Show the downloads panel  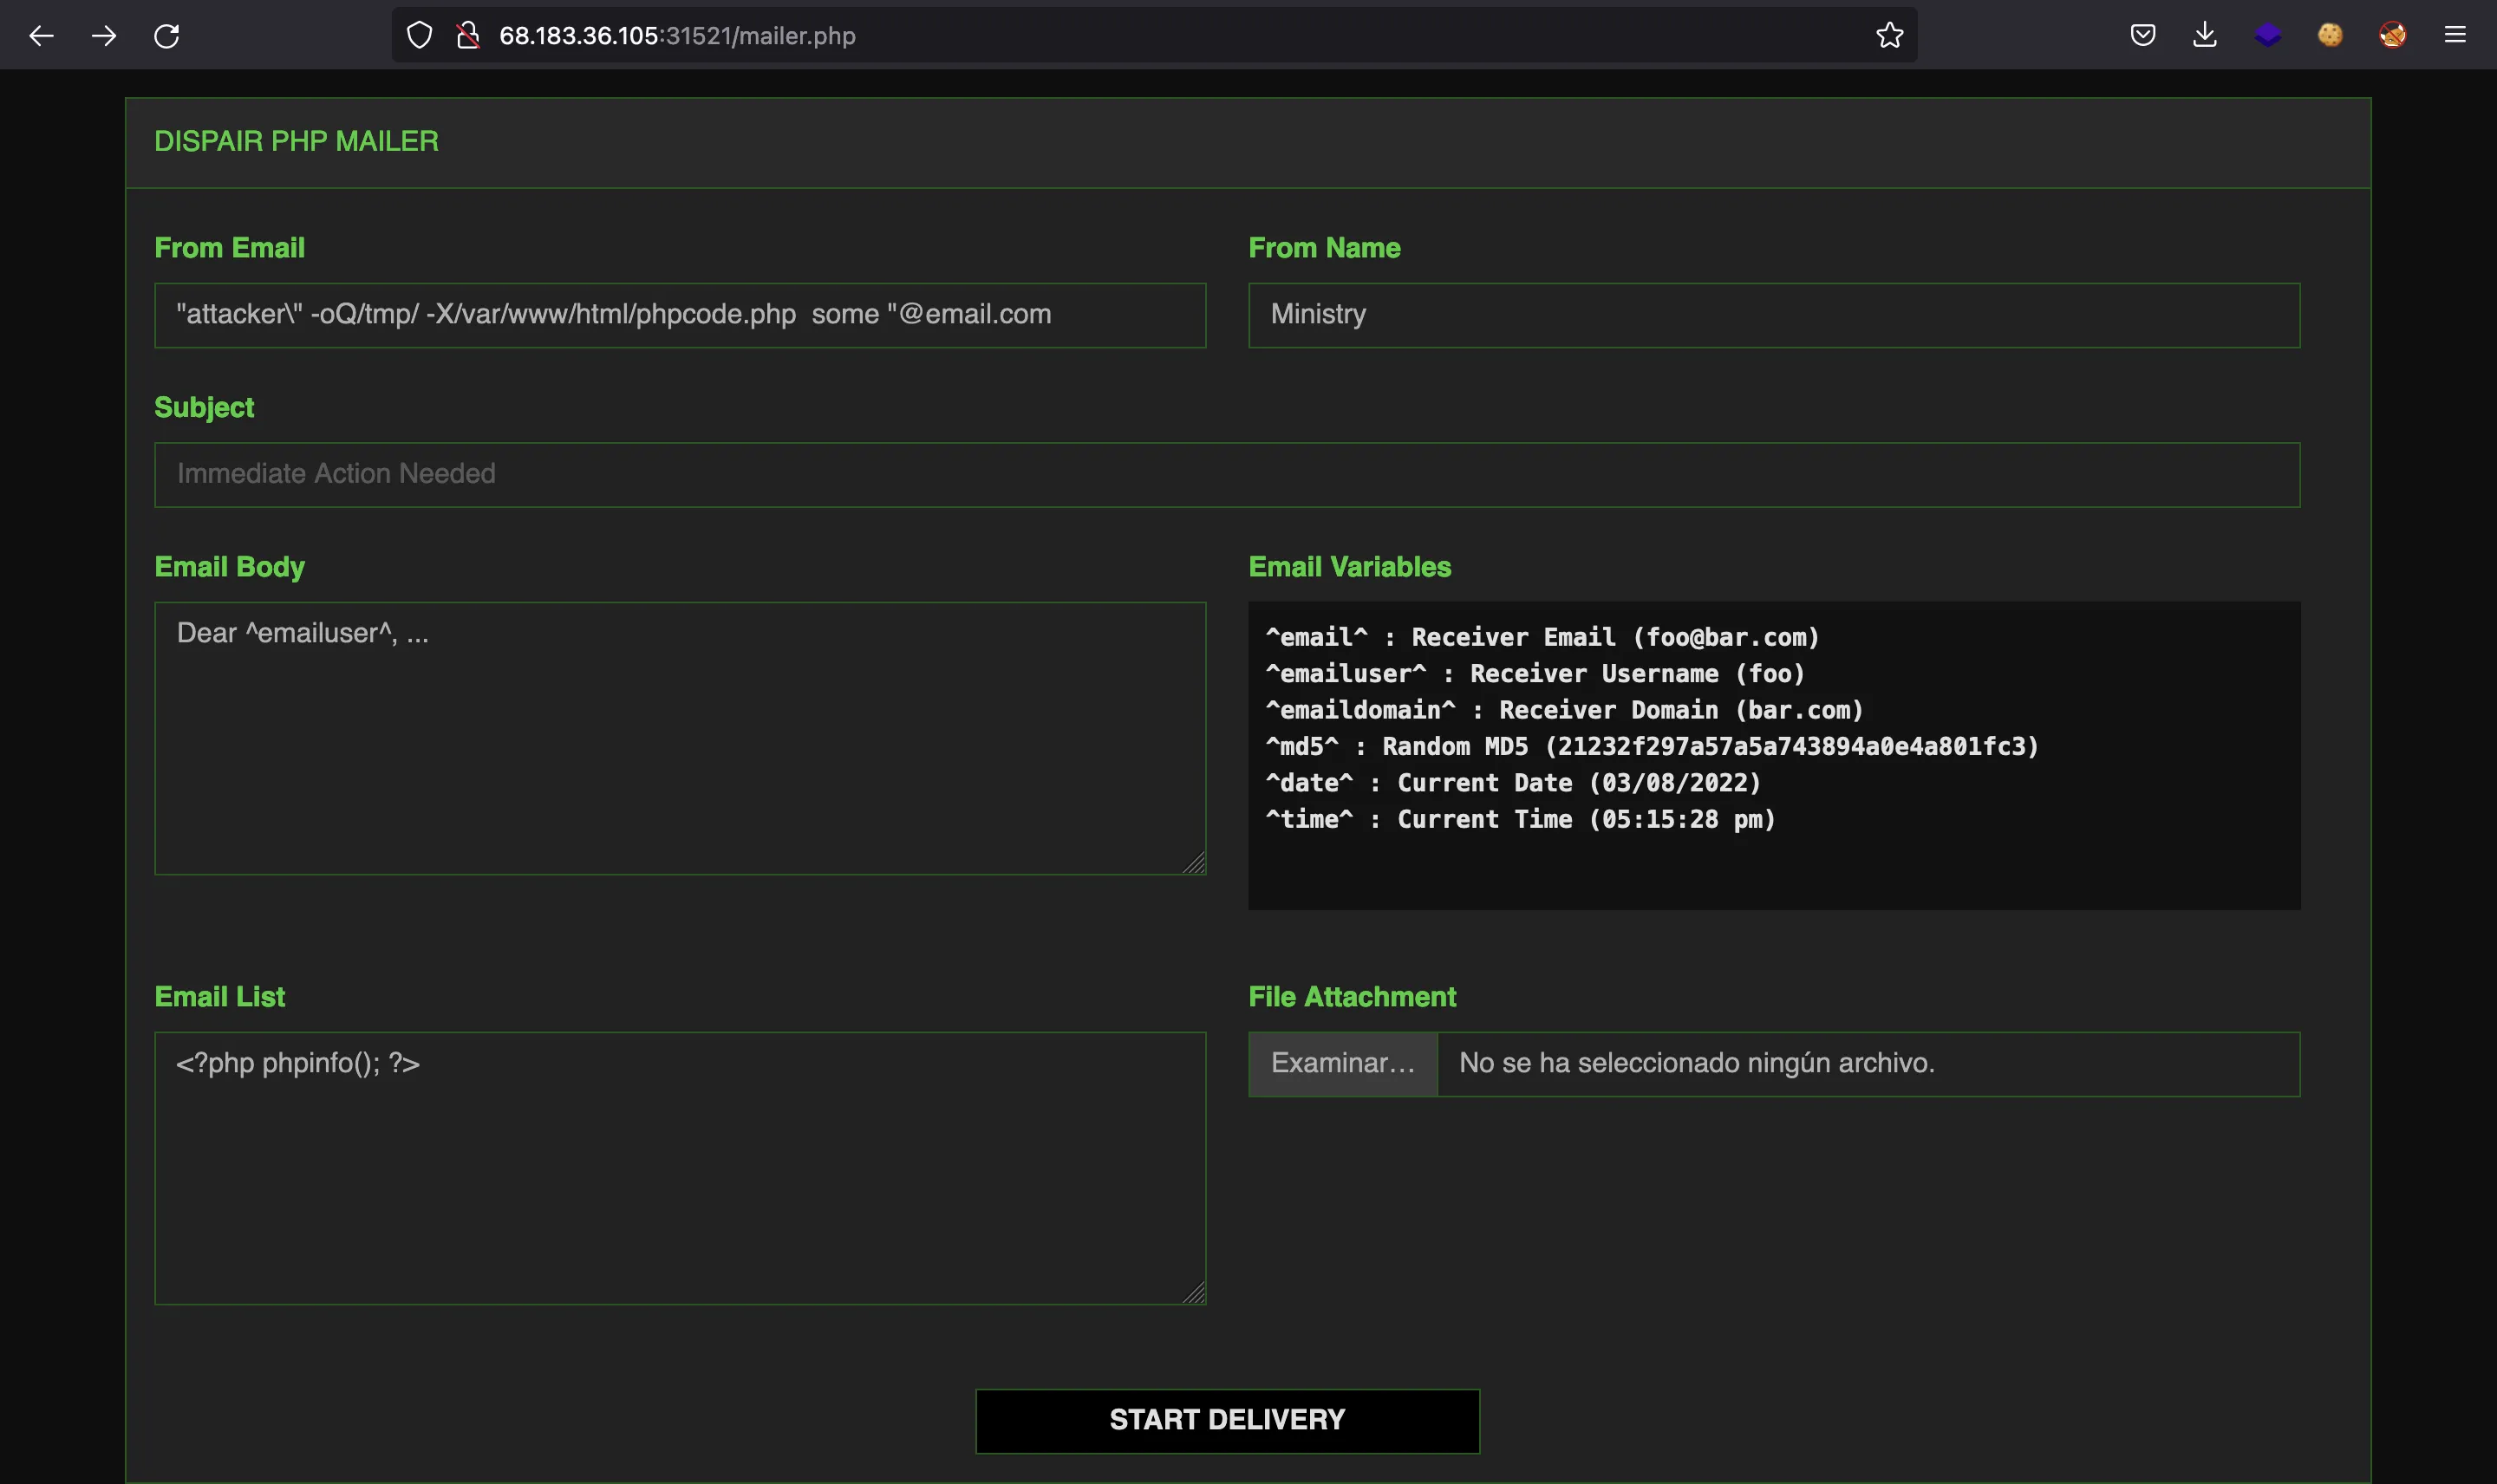point(2205,35)
